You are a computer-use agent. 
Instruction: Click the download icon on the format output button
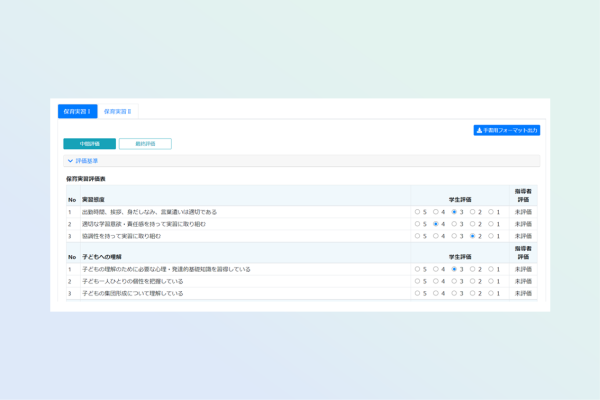click(x=480, y=130)
